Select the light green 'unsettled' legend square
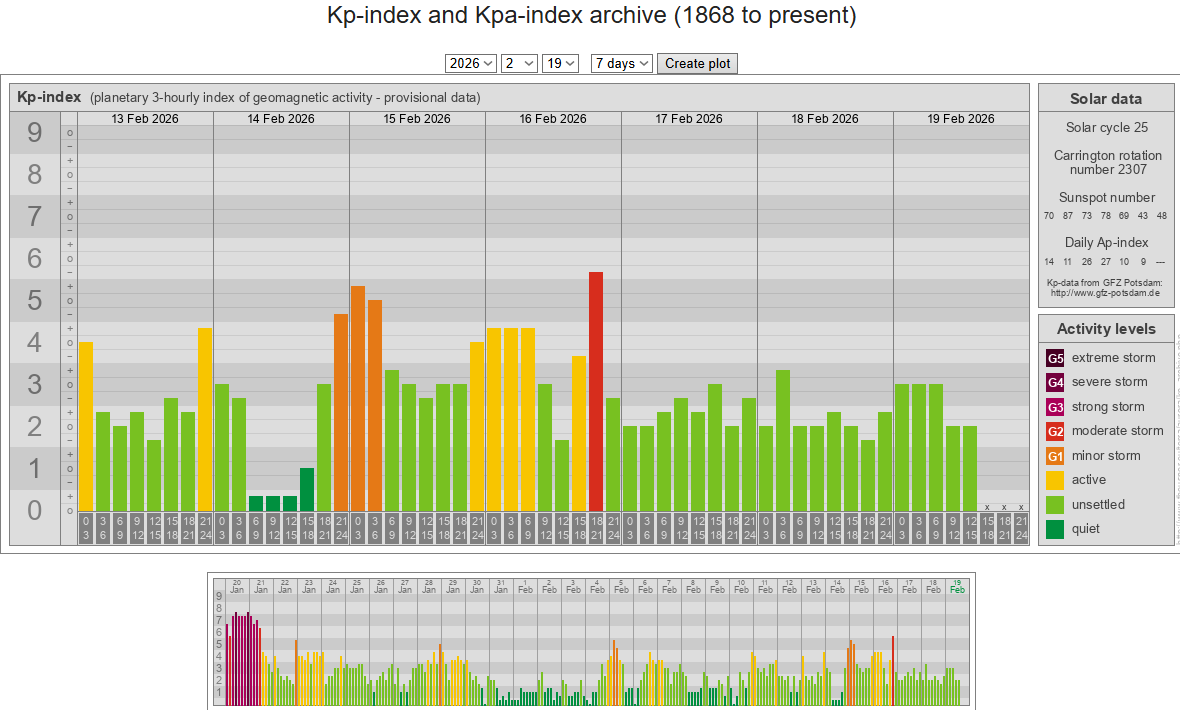The width and height of the screenshot is (1180, 710). (1055, 505)
